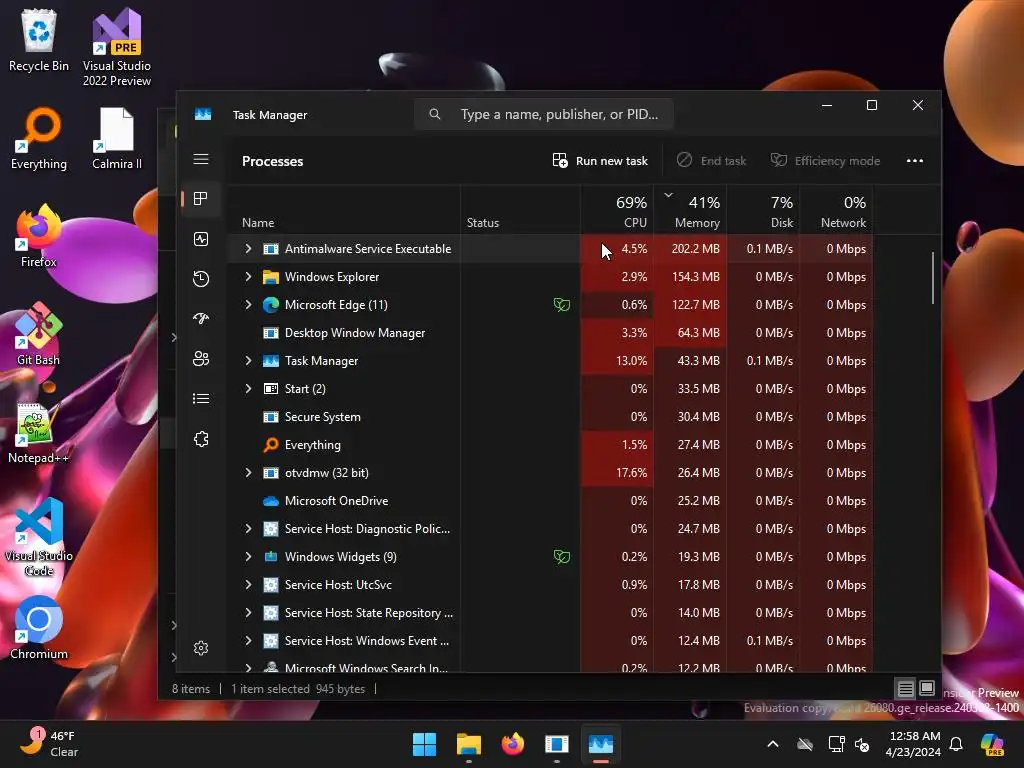Screen dimensions: 1024x768
Task: Expand the Windows Widgets (9) group
Action: point(248,557)
